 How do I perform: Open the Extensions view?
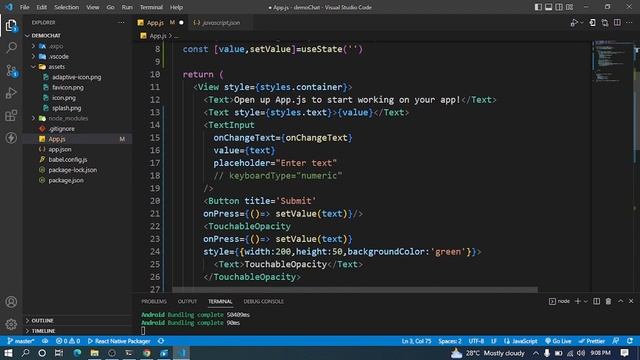[x=11, y=116]
